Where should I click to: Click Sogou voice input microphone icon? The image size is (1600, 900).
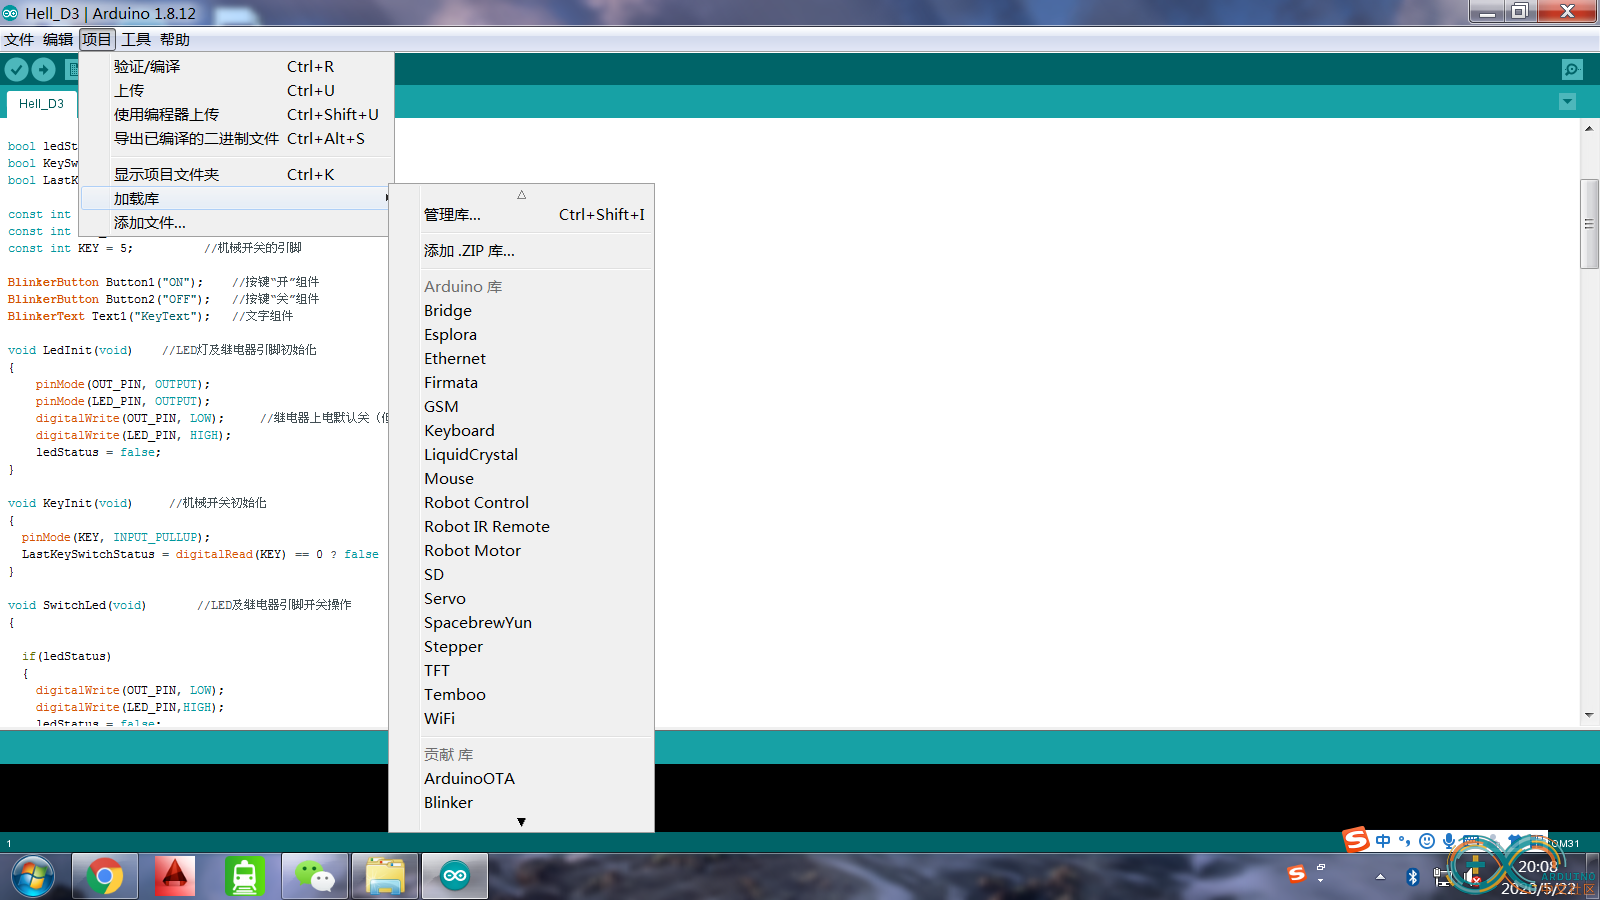(1448, 841)
